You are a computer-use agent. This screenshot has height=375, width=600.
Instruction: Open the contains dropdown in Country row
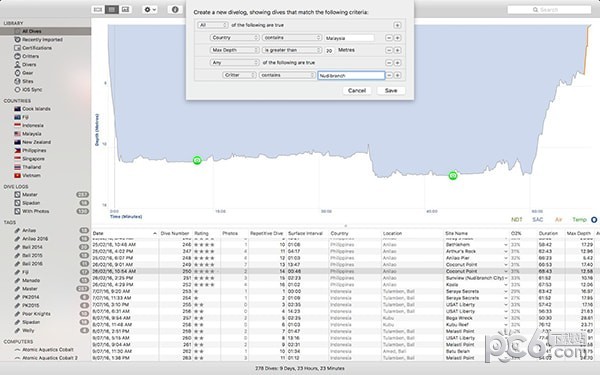coord(292,38)
